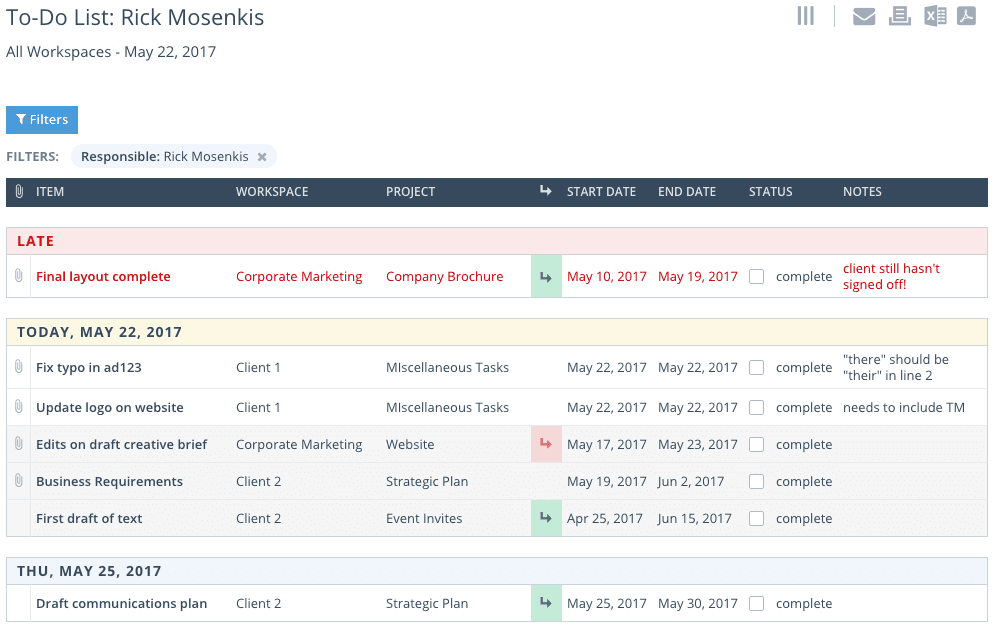Click red dependency arrow on Website row
The width and height of the screenshot is (994, 630).
coord(546,444)
